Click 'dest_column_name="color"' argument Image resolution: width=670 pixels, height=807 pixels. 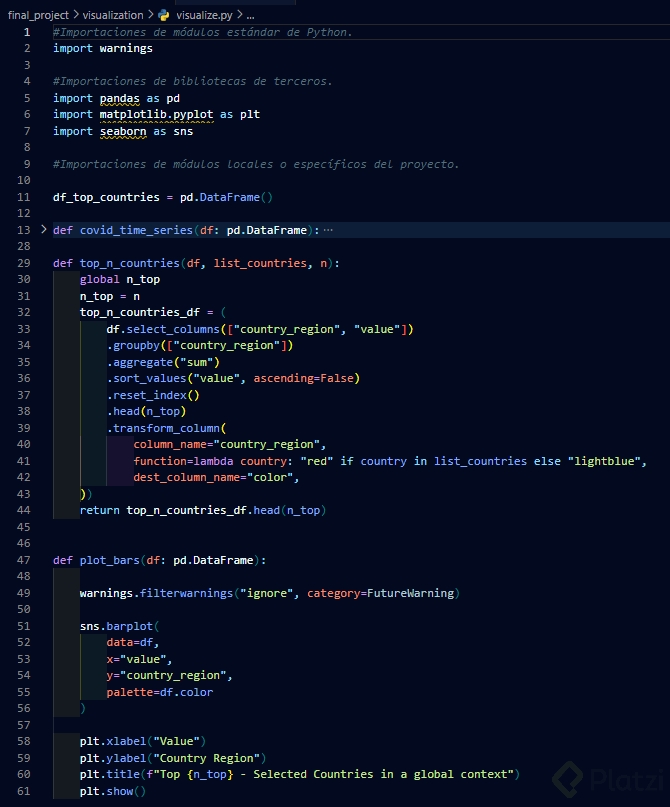point(214,477)
